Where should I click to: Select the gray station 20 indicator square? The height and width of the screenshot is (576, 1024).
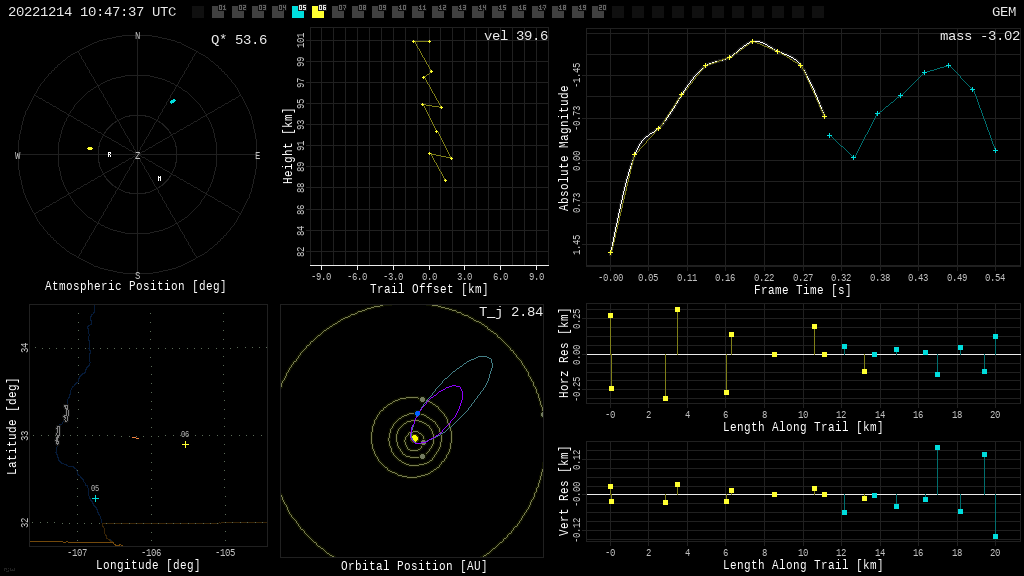(x=598, y=12)
